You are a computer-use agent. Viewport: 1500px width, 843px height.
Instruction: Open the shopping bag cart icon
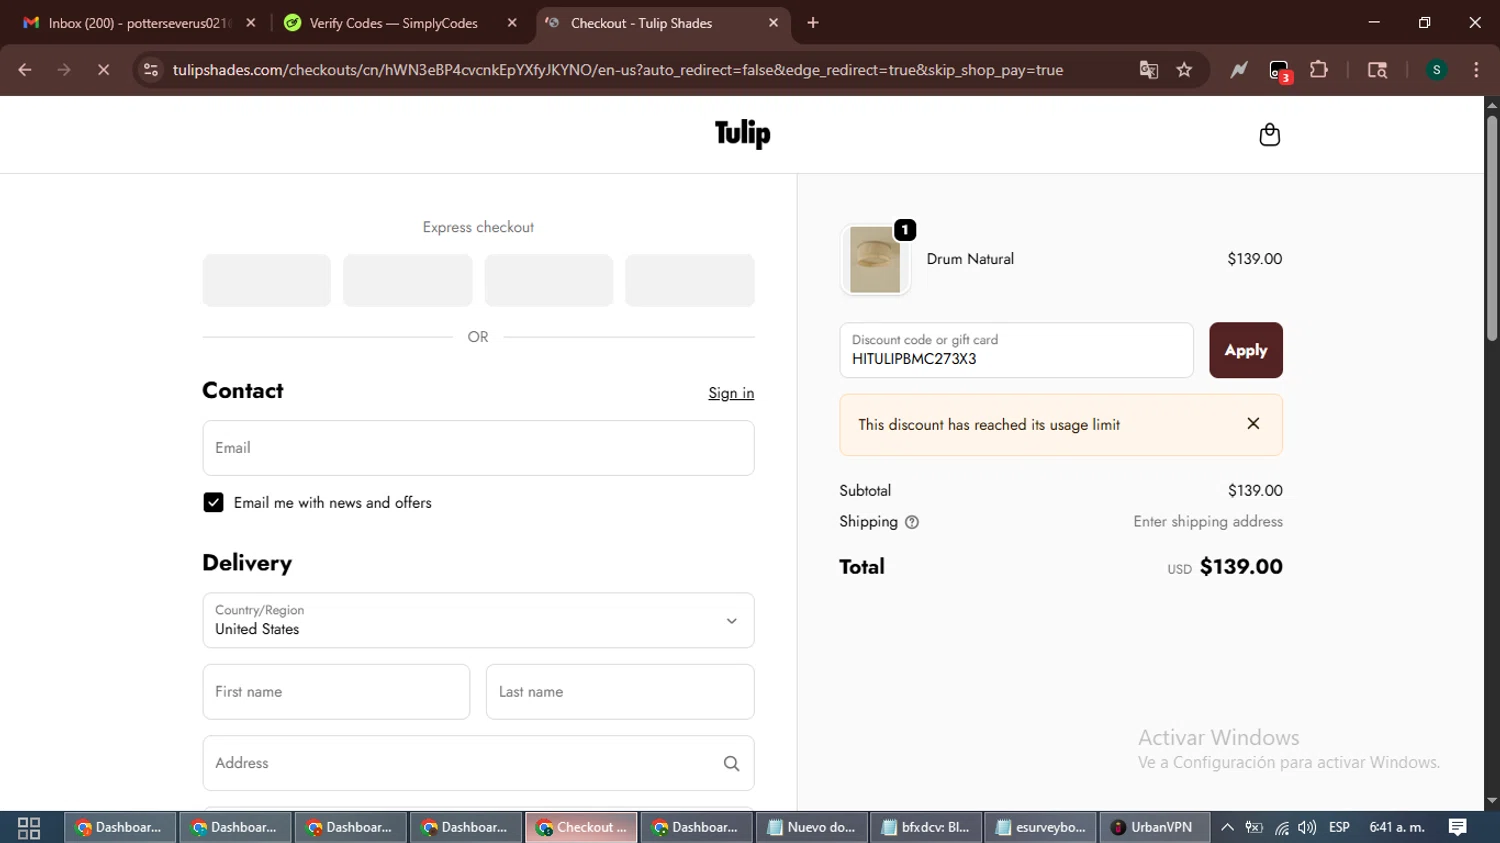[1269, 134]
